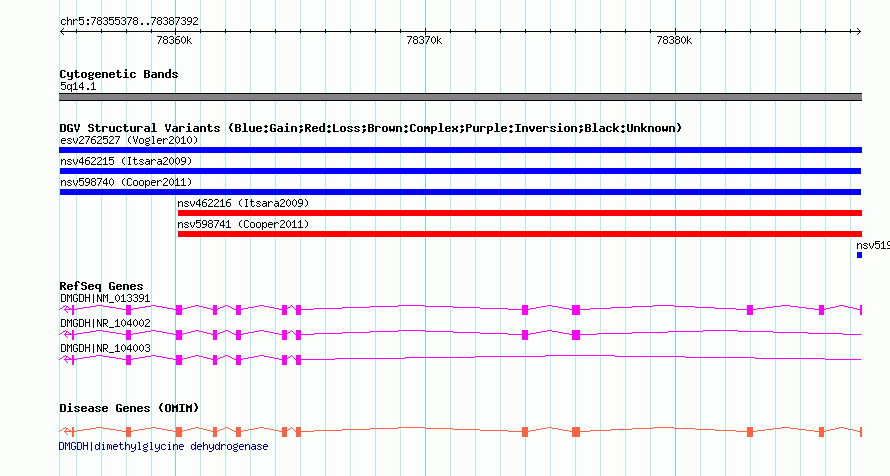Image resolution: width=890 pixels, height=476 pixels.
Task: Open the nsv598741 (Cooper2011) label
Action: [x=243, y=224]
